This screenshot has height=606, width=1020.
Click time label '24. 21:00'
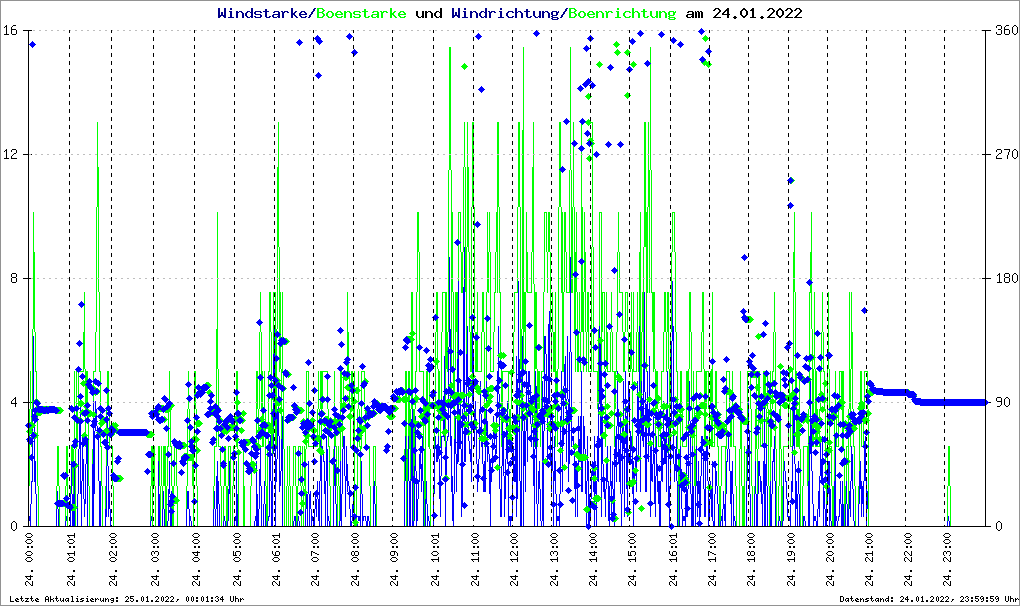click(x=868, y=560)
